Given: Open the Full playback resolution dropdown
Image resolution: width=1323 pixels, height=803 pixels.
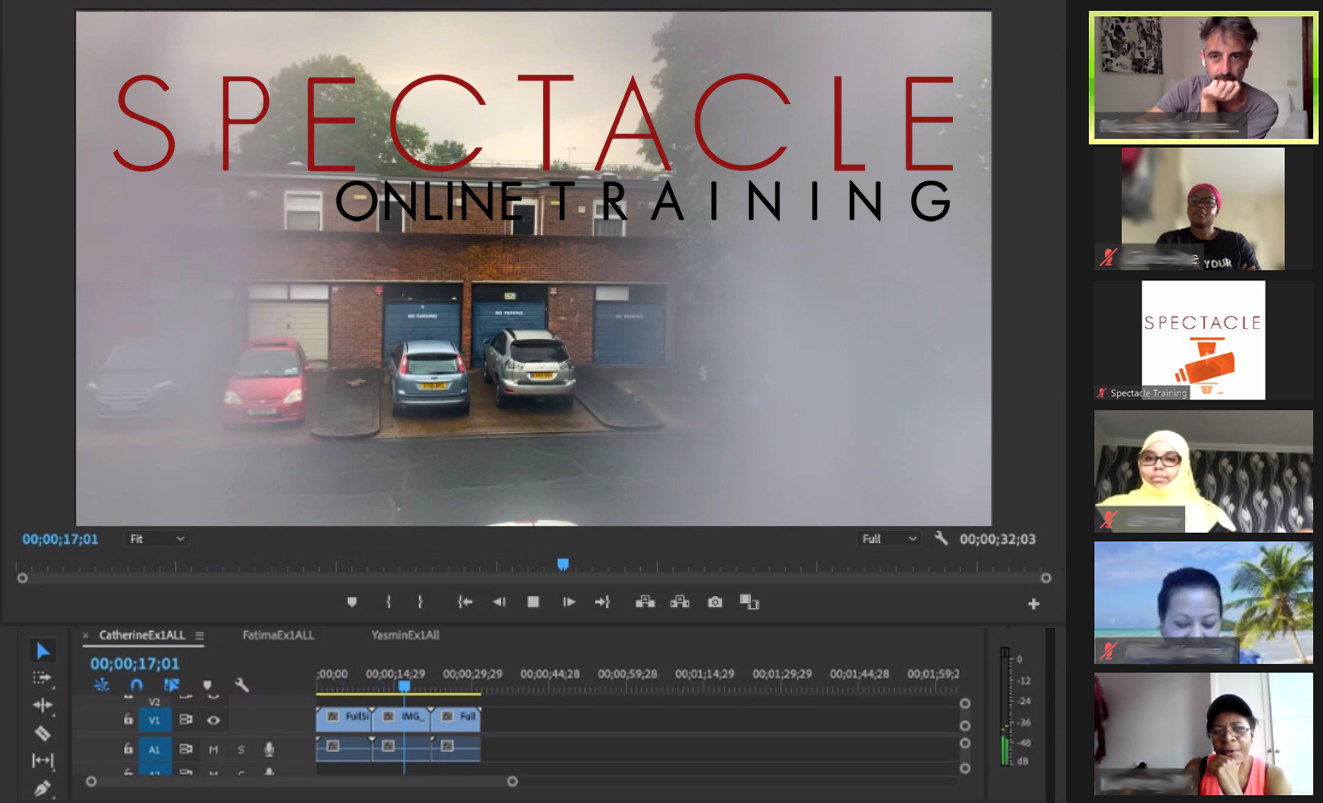Looking at the screenshot, I should pyautogui.click(x=889, y=539).
